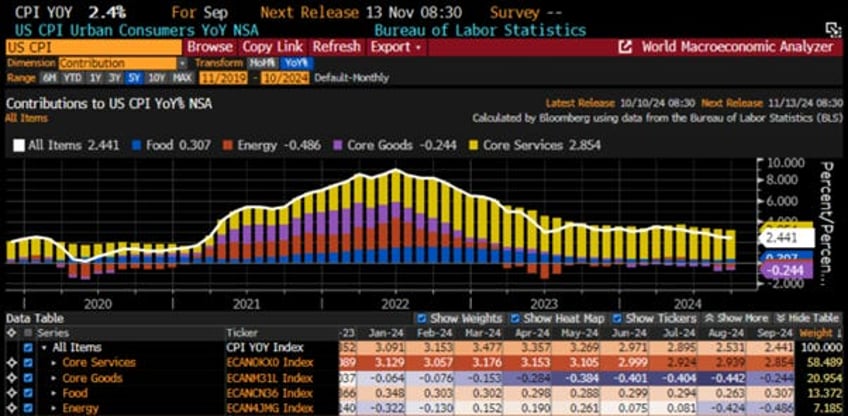Uncheck the Show Weights checkbox
This screenshot has height=416, width=848.
pos(422,318)
